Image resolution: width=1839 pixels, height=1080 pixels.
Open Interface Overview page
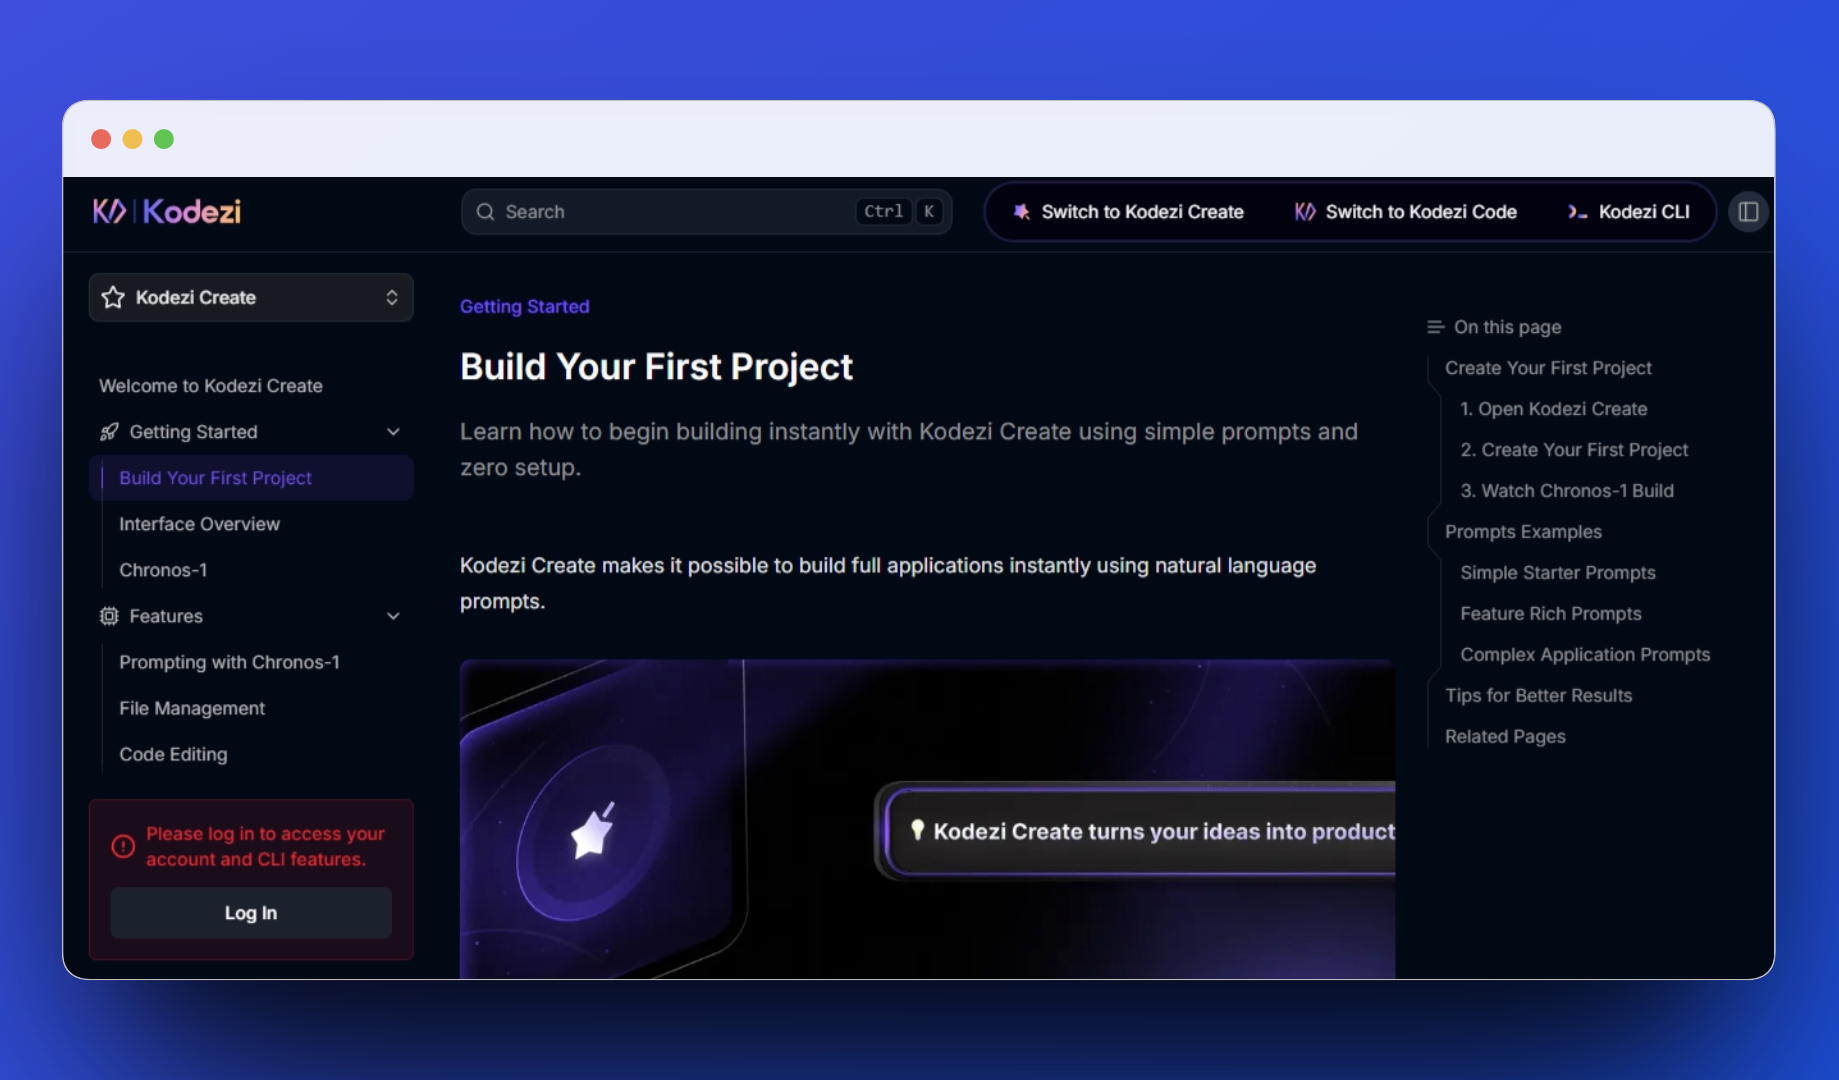pyautogui.click(x=199, y=524)
